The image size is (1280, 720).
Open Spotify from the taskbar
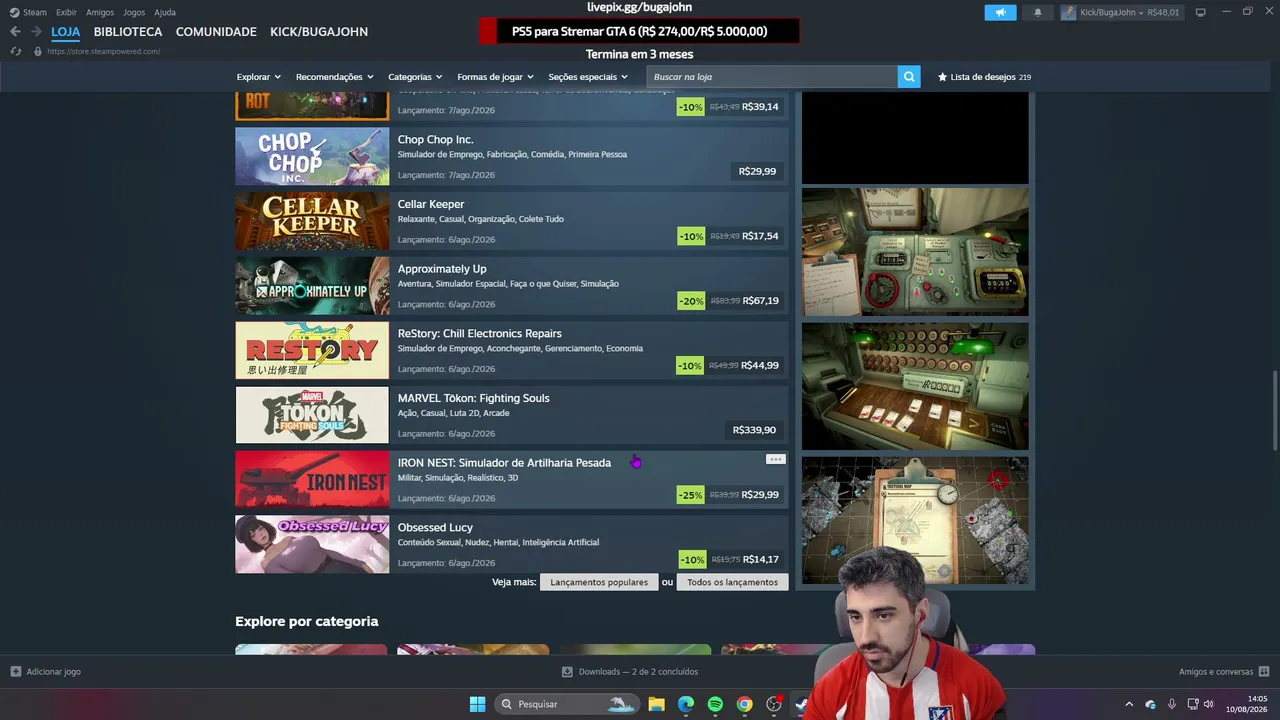715,704
